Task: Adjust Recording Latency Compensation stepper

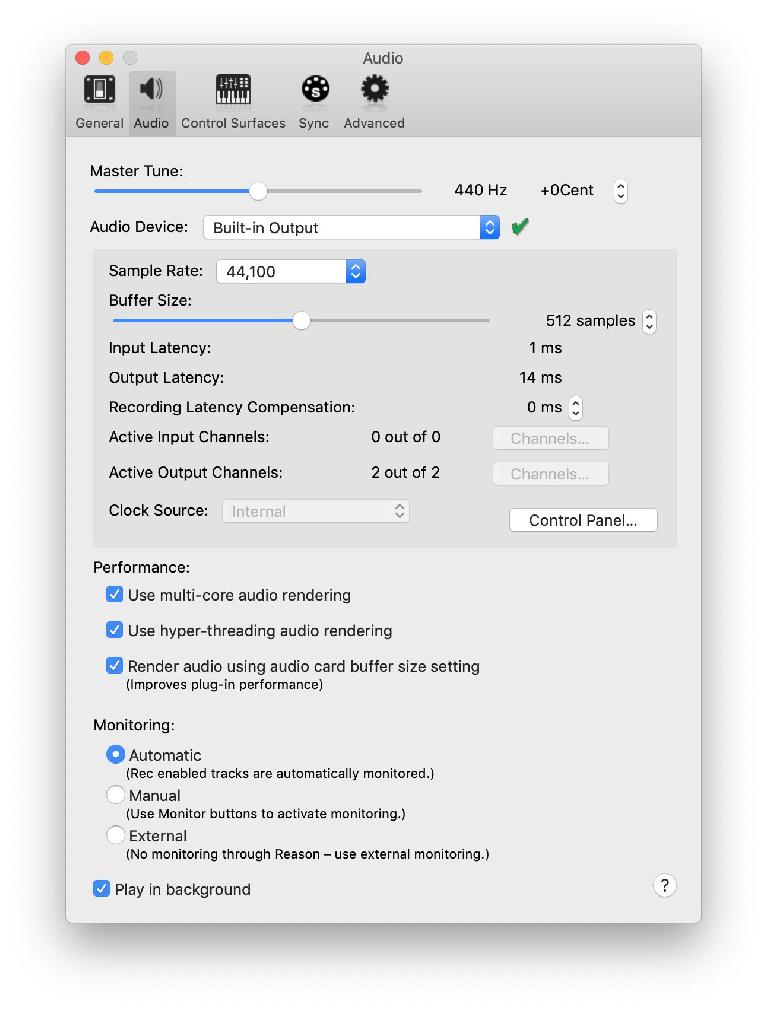Action: (576, 407)
